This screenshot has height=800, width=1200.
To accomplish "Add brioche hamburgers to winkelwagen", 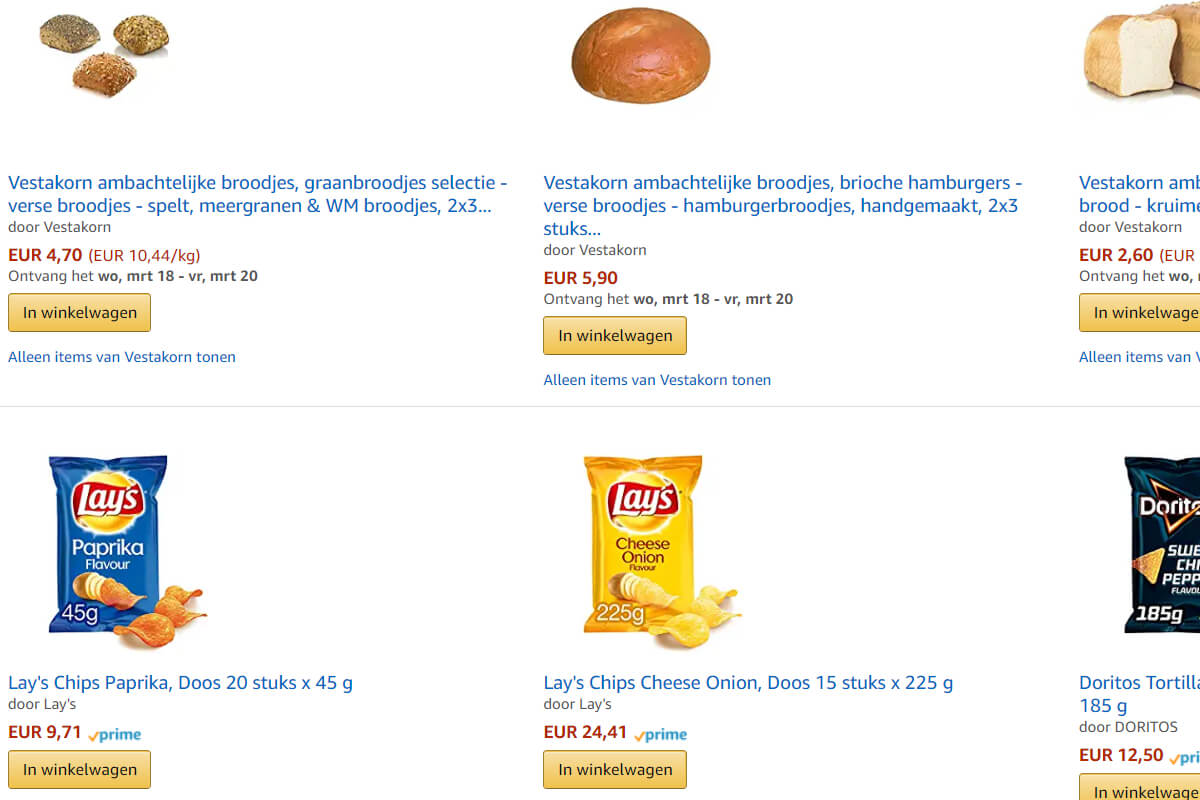I will [615, 336].
